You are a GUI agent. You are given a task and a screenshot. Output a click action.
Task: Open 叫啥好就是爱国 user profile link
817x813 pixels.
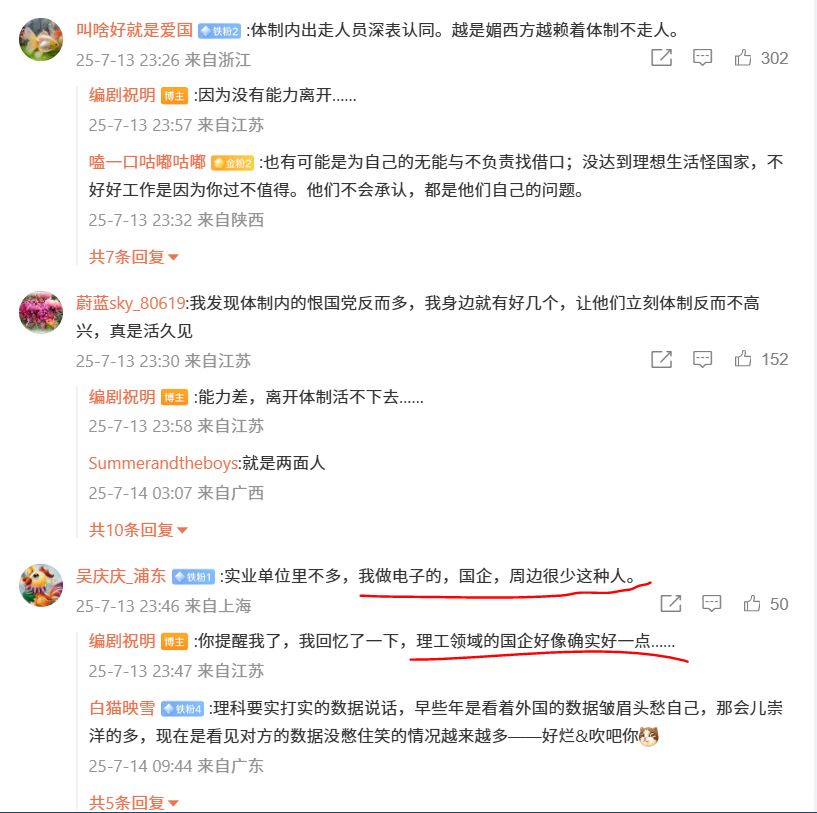coord(134,30)
